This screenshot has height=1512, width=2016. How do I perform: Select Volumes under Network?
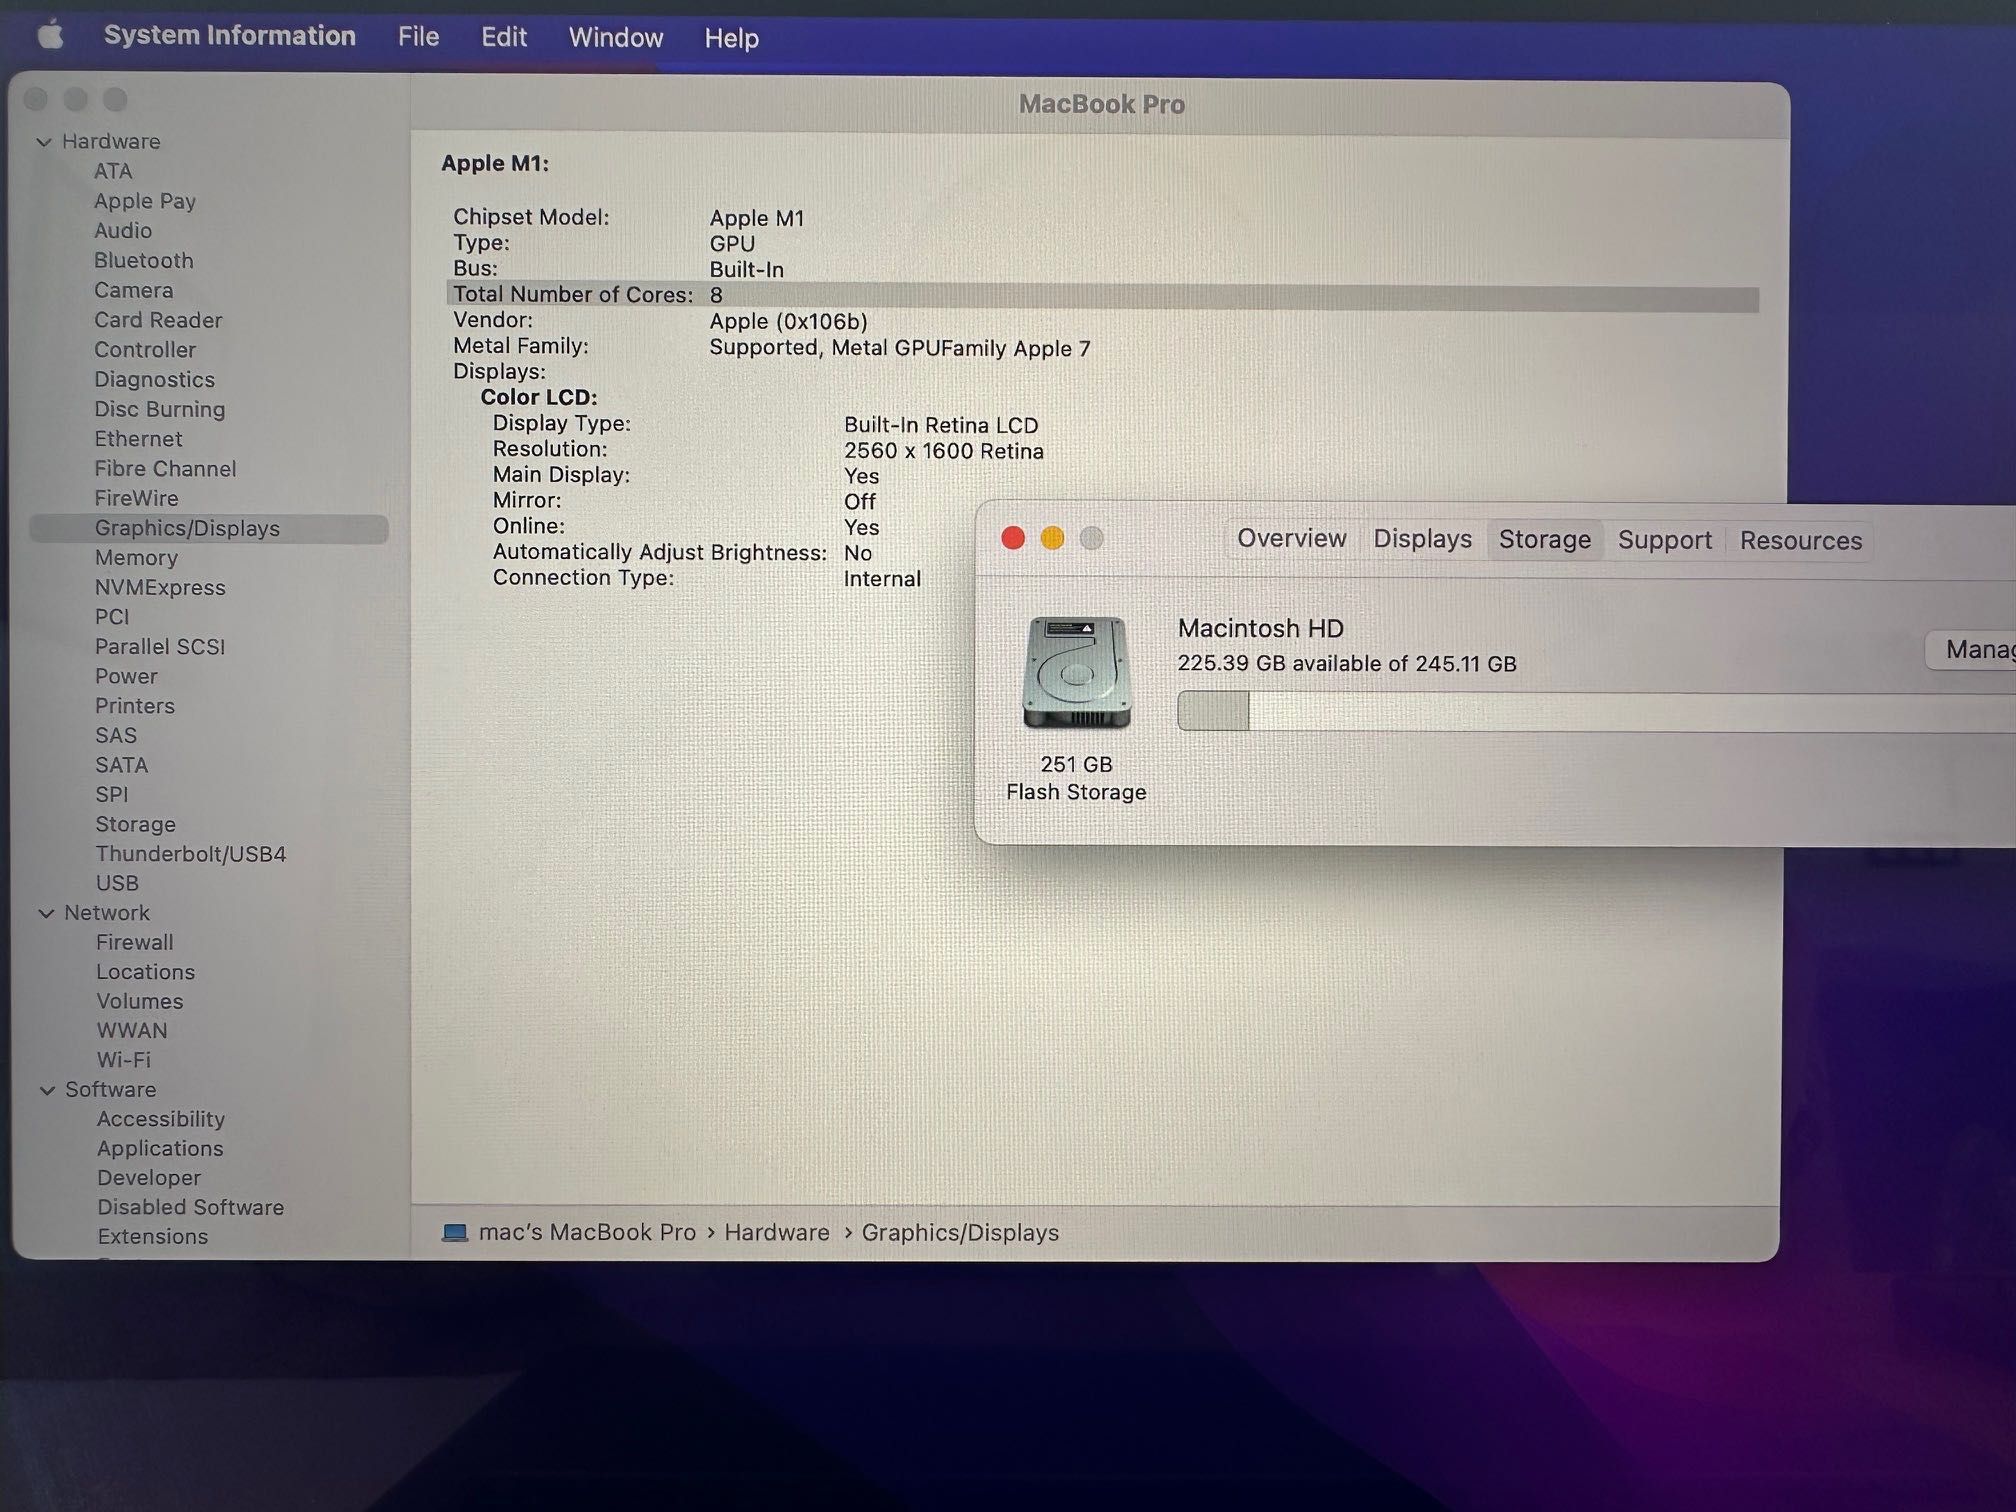[140, 1001]
